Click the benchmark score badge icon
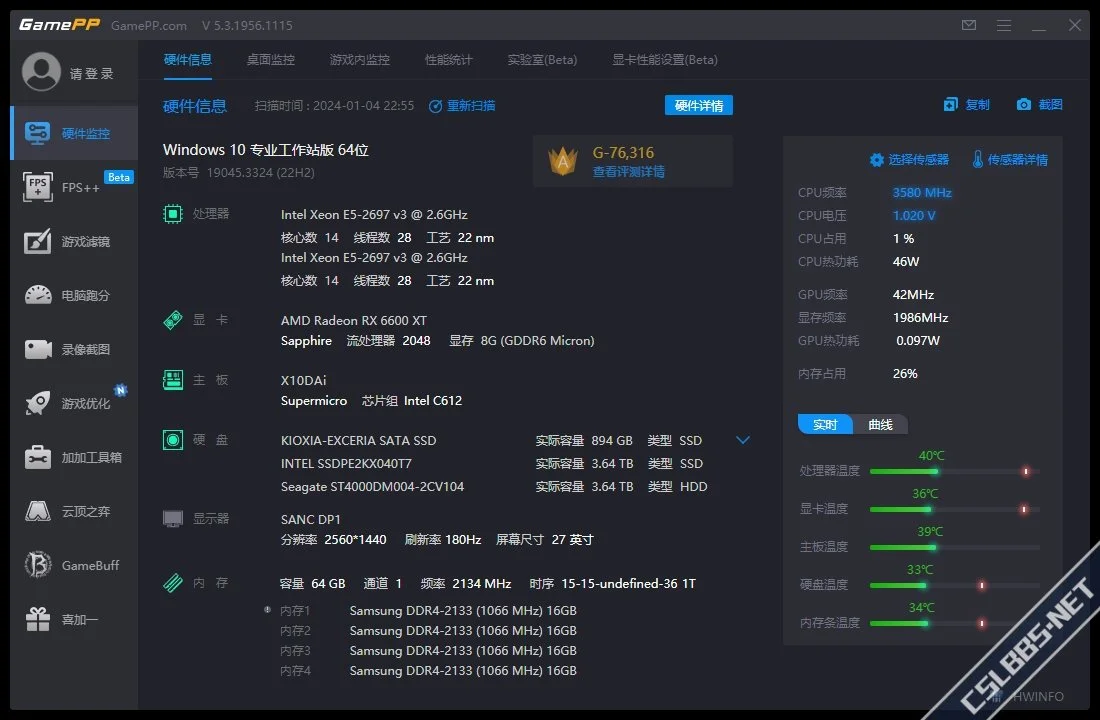This screenshot has width=1100, height=720. 563,161
